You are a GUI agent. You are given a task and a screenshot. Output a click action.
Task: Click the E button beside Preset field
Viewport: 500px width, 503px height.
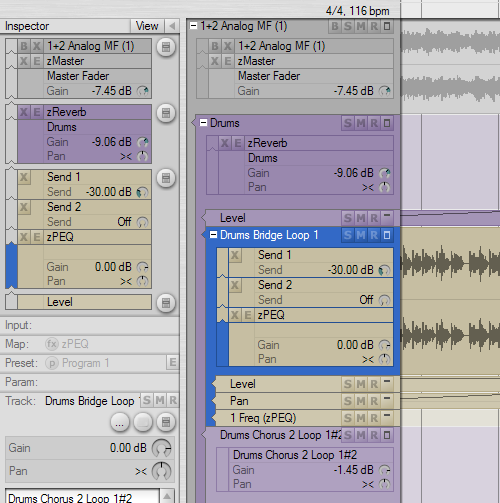pos(172,362)
